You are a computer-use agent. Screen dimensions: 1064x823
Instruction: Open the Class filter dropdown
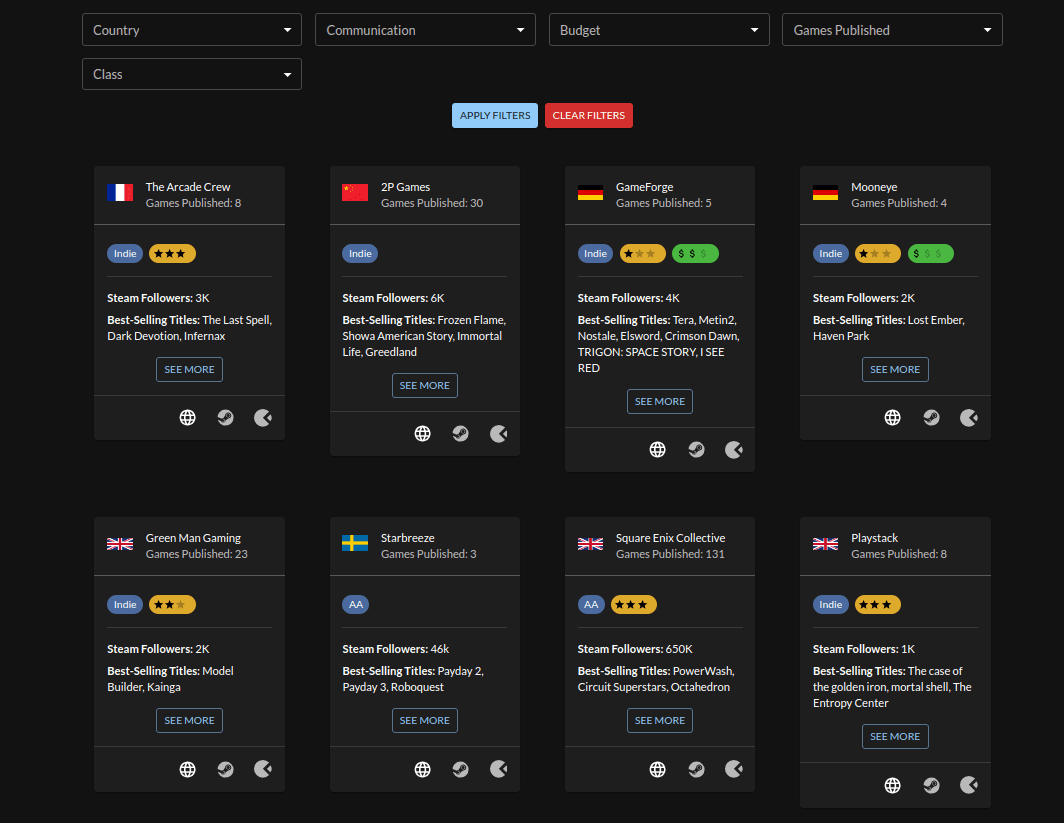192,74
